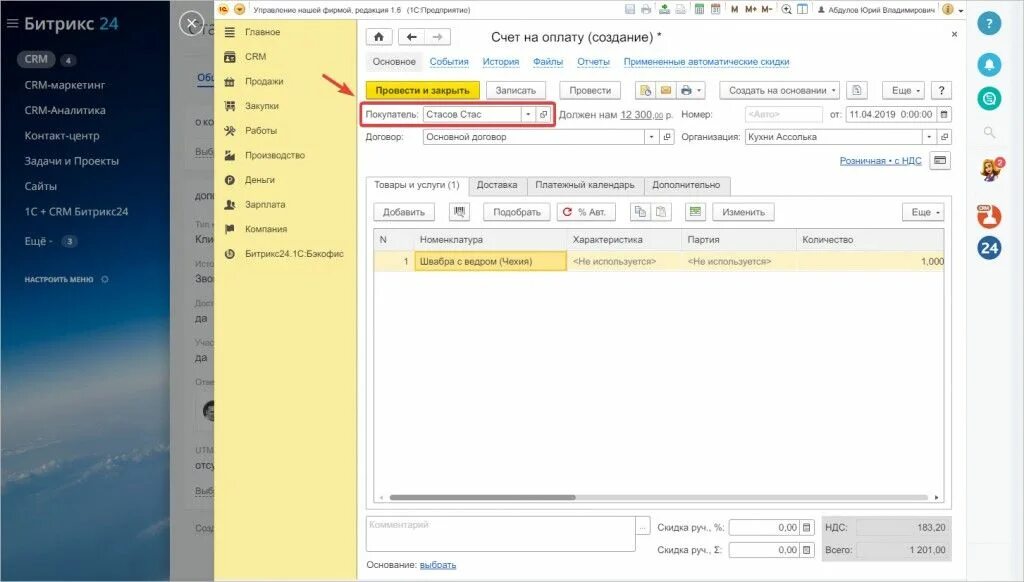Screen dimensions: 1024x582
Task: Click the 12 300,00 debt amount link
Action: pos(641,114)
